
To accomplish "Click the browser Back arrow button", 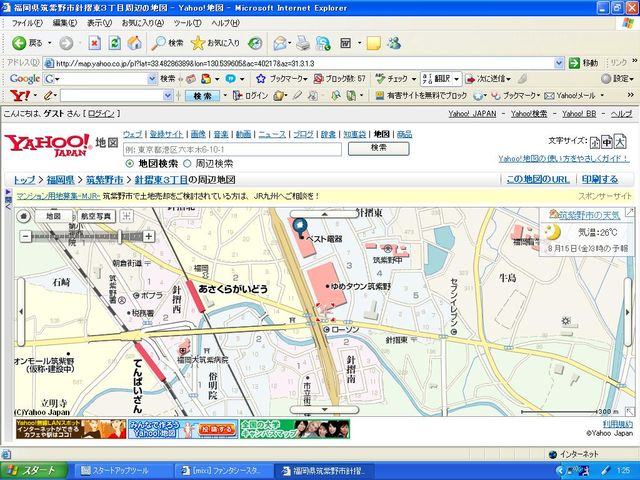I will 19,43.
